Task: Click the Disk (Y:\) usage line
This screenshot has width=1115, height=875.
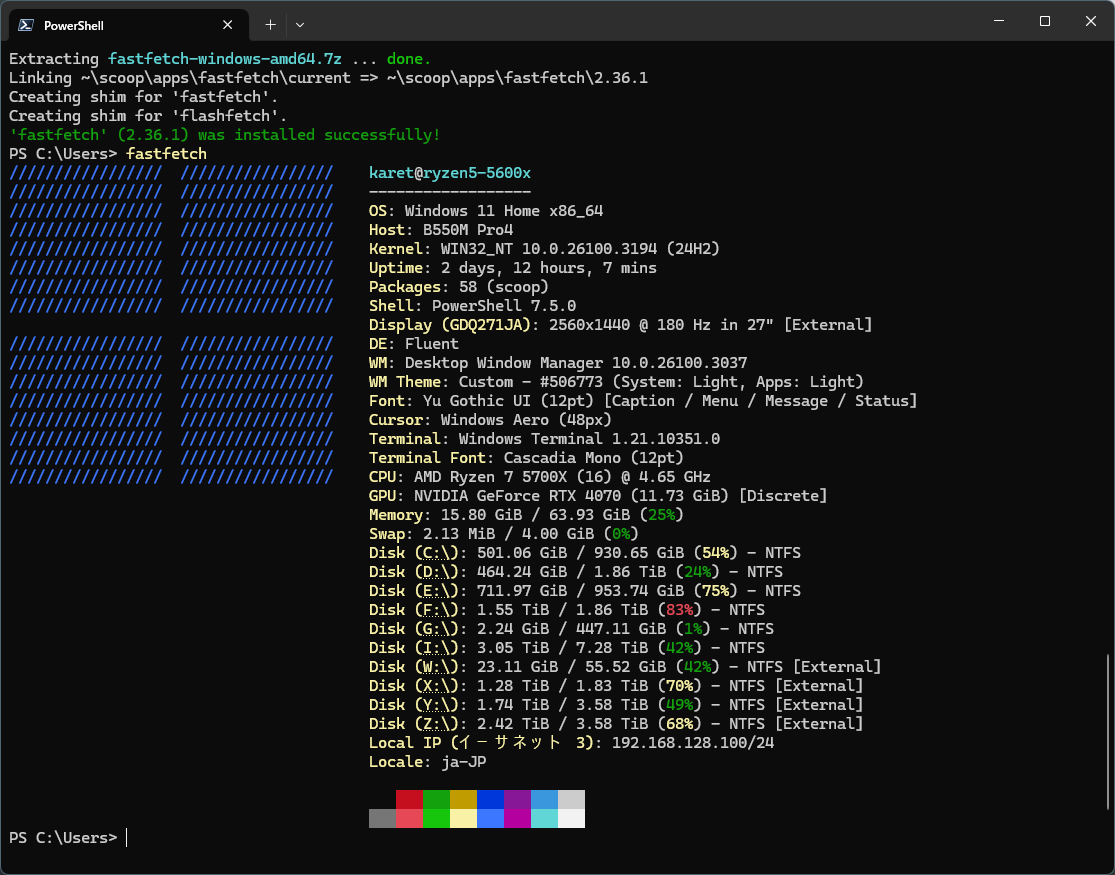Action: (x=616, y=705)
